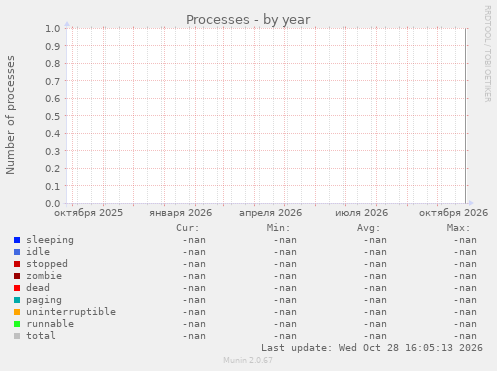Screen dimensions: 497x371
Task: Click the total row Max value
Action: click(x=465, y=336)
